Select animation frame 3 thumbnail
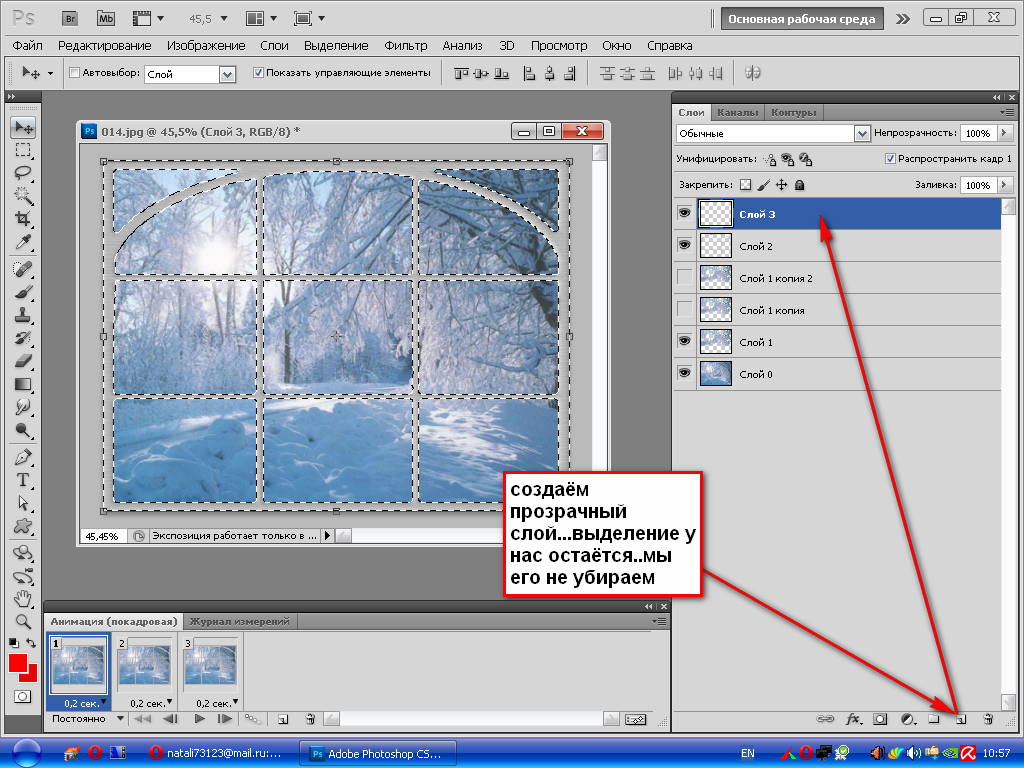1024x768 pixels. [x=210, y=665]
